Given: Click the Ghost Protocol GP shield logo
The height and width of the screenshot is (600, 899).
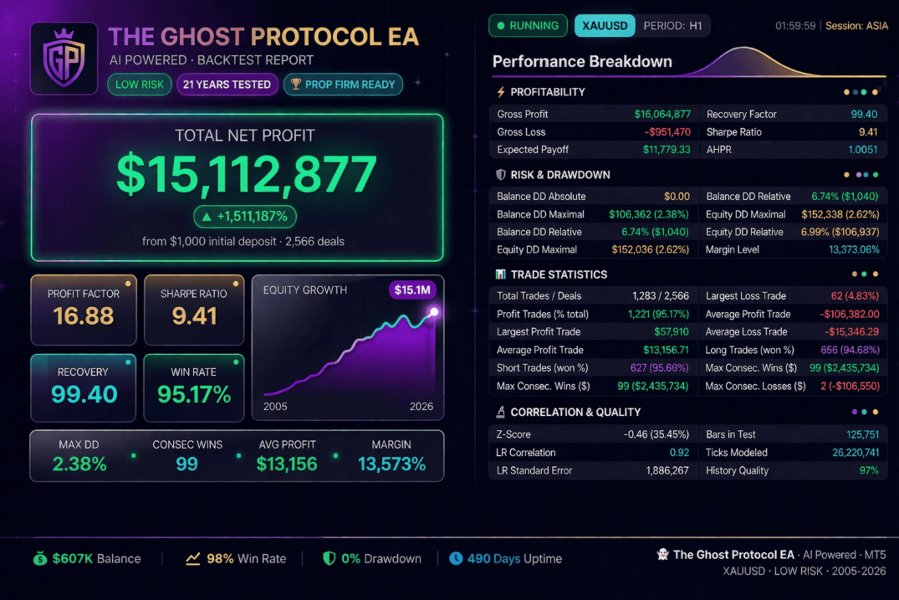Looking at the screenshot, I should click(x=63, y=48).
